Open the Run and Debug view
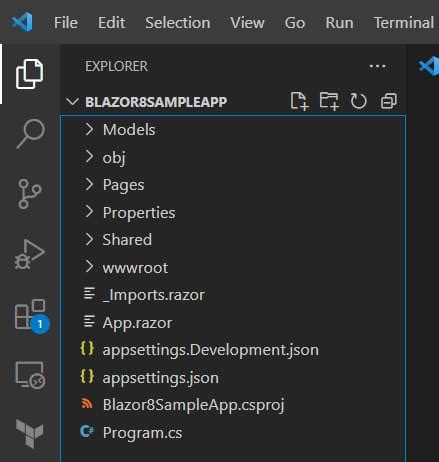This screenshot has width=439, height=462. point(29,254)
